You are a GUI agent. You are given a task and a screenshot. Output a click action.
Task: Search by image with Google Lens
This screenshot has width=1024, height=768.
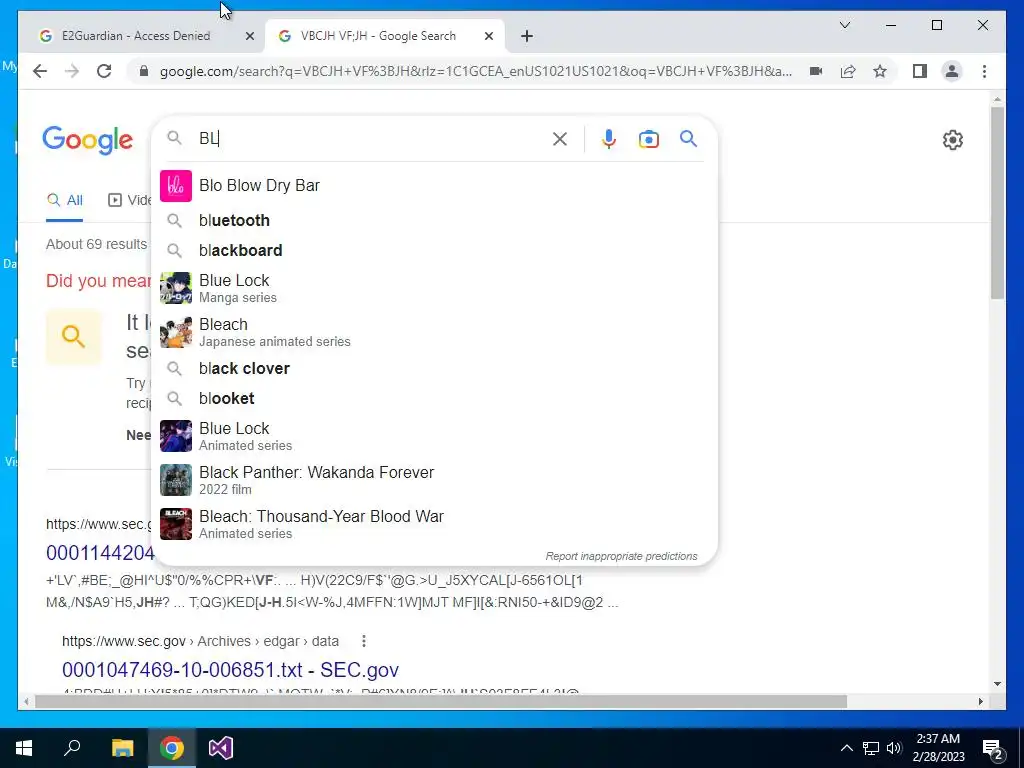click(x=648, y=139)
